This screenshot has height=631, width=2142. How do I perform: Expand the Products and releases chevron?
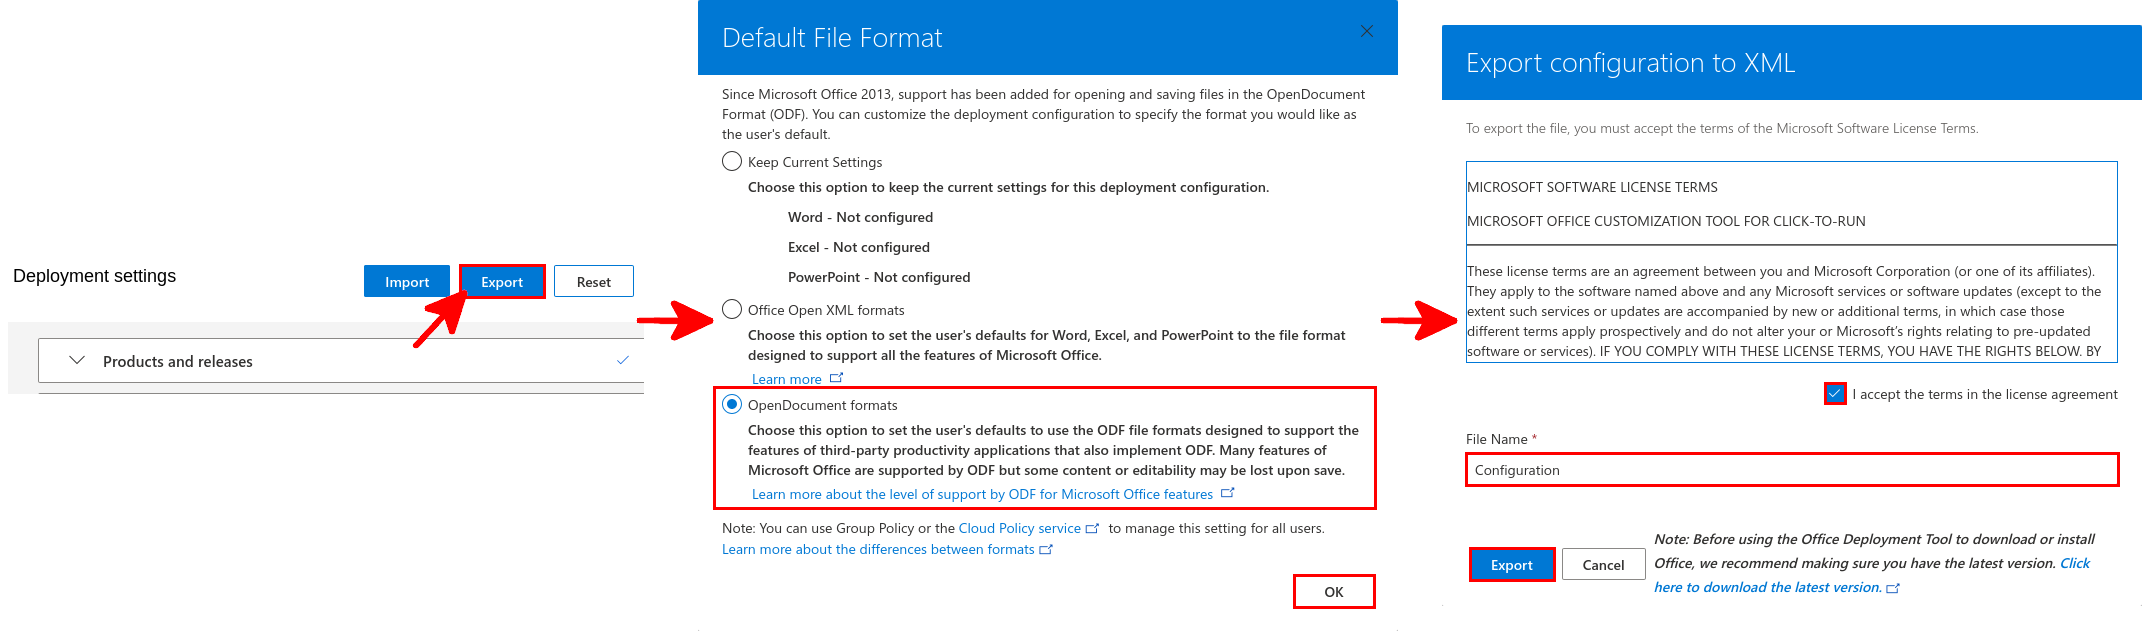click(77, 361)
